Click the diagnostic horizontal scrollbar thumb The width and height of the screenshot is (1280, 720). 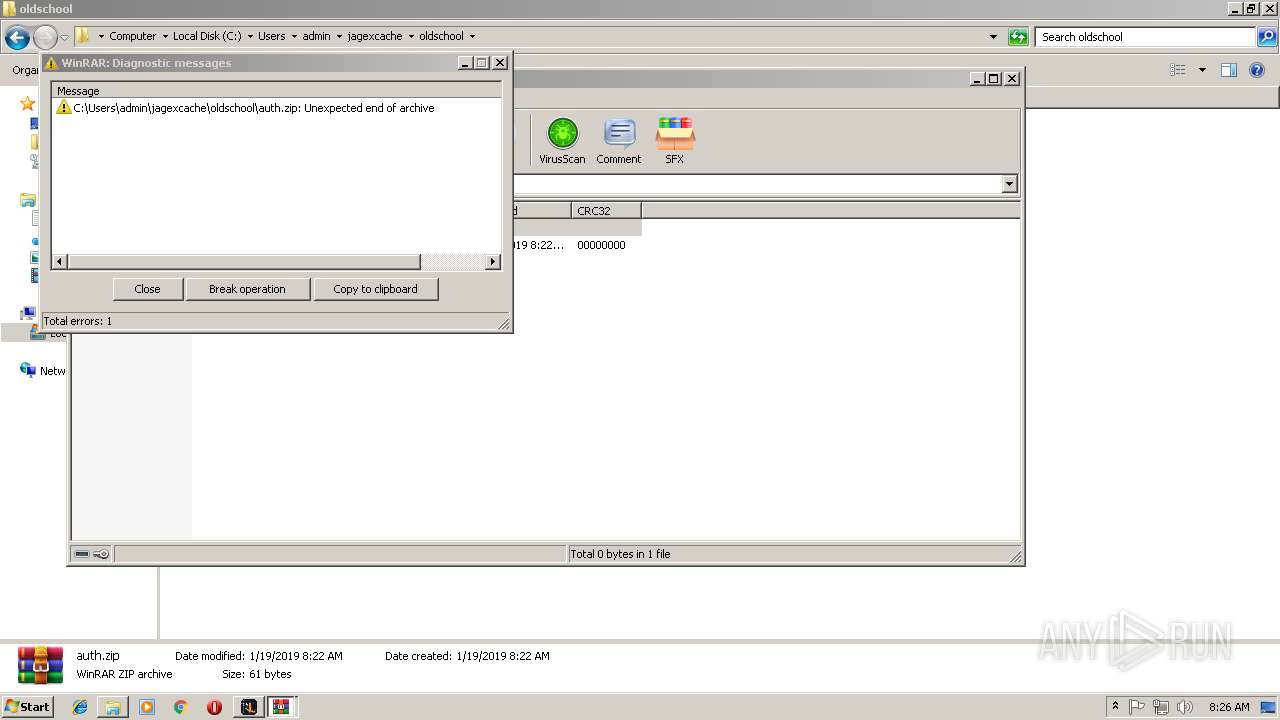click(243, 262)
